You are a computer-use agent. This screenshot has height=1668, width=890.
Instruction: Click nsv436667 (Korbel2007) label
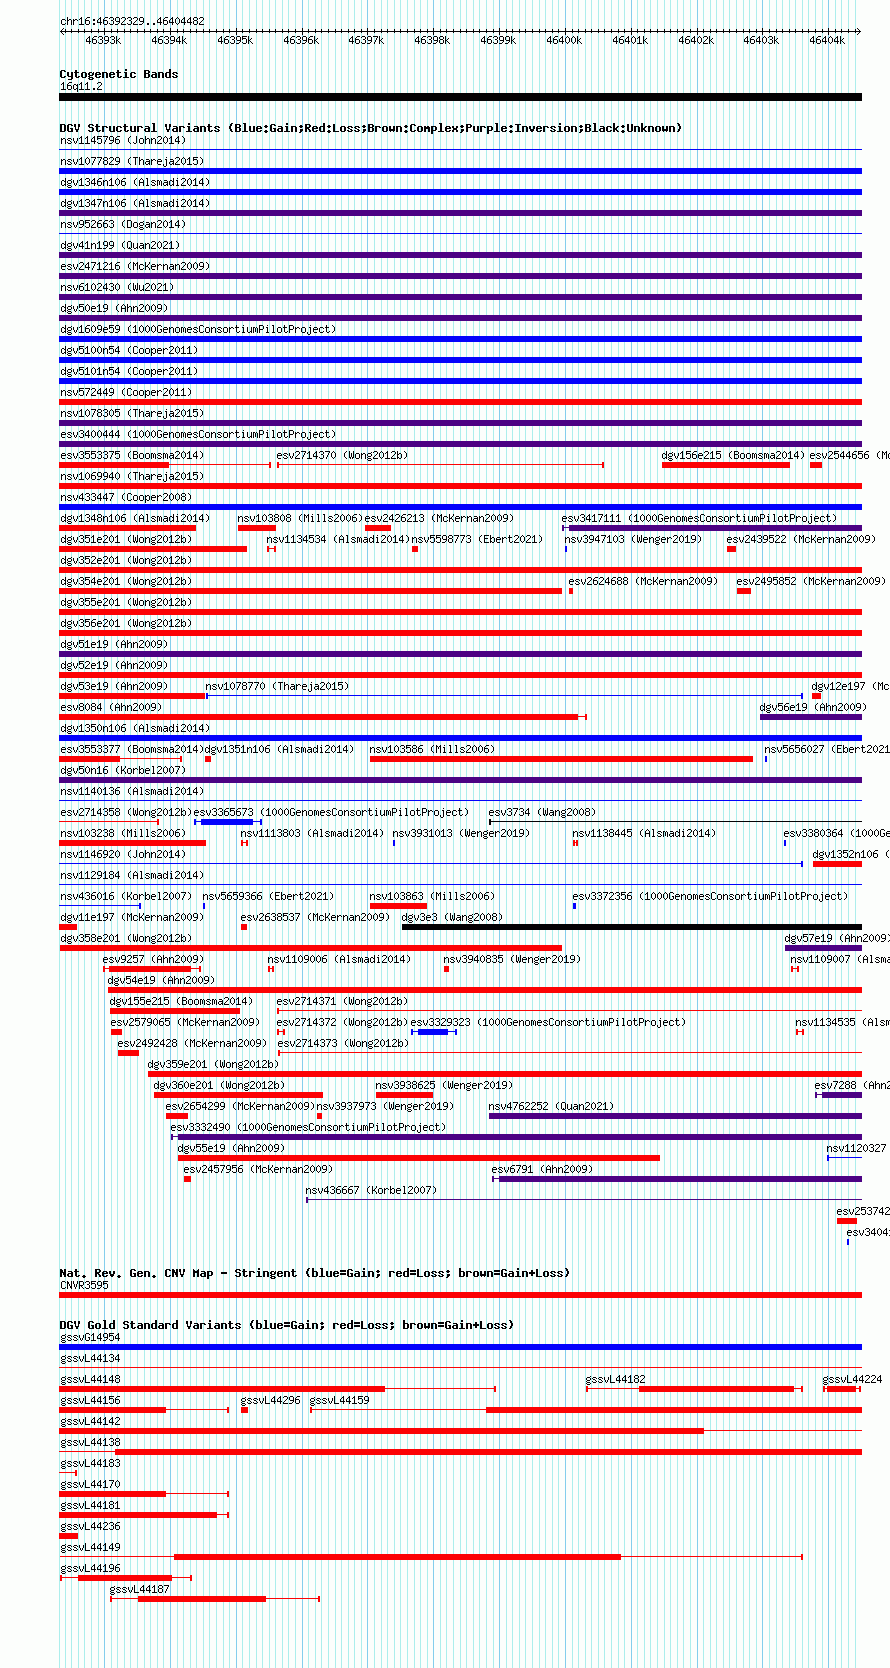click(371, 1190)
